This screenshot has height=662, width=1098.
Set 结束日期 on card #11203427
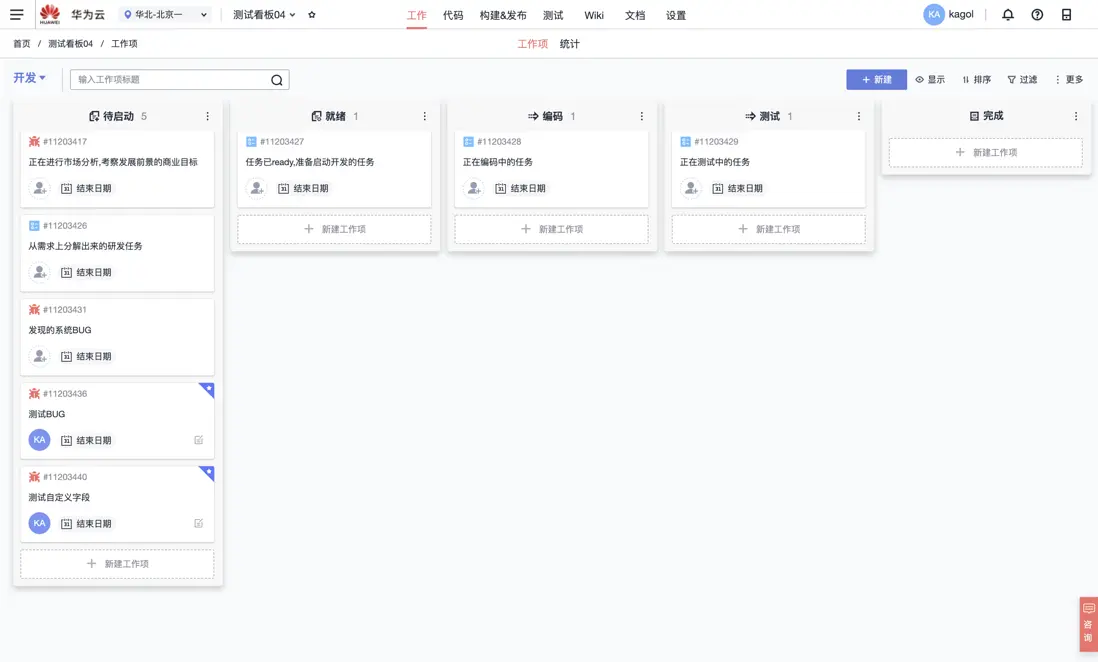pos(303,188)
